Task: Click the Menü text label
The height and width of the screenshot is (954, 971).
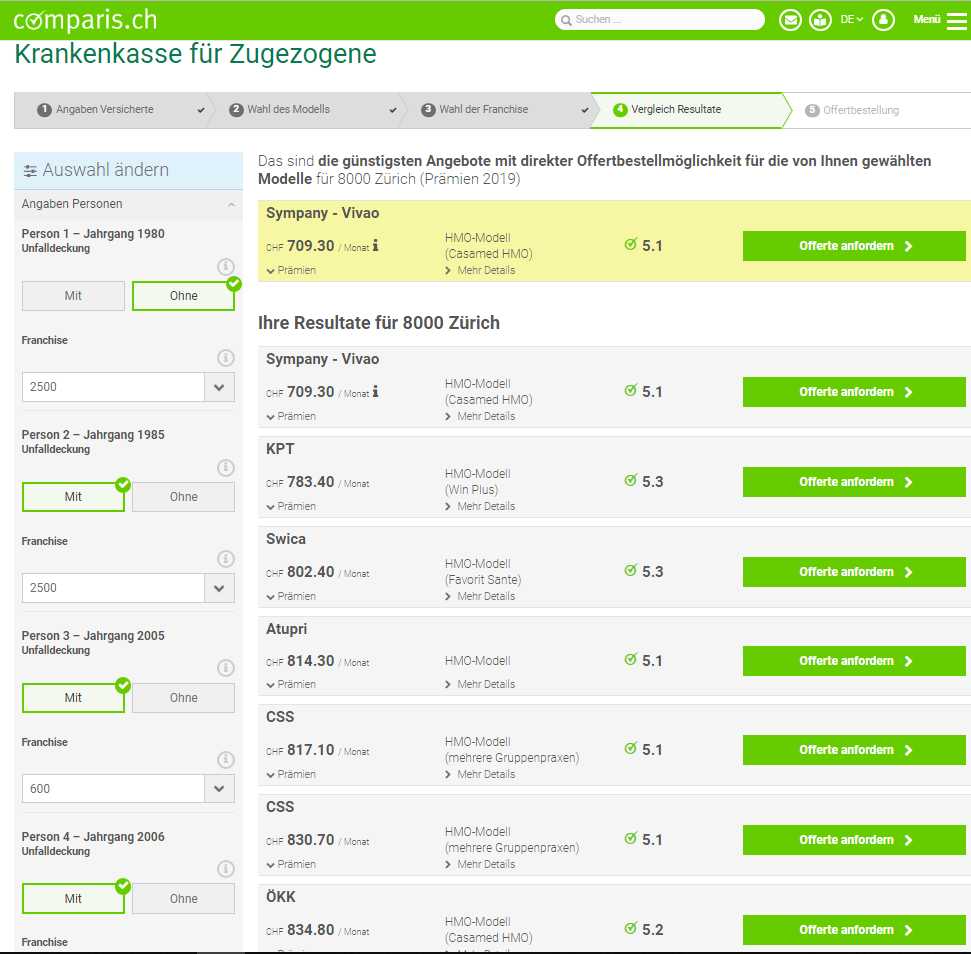Action: click(926, 20)
